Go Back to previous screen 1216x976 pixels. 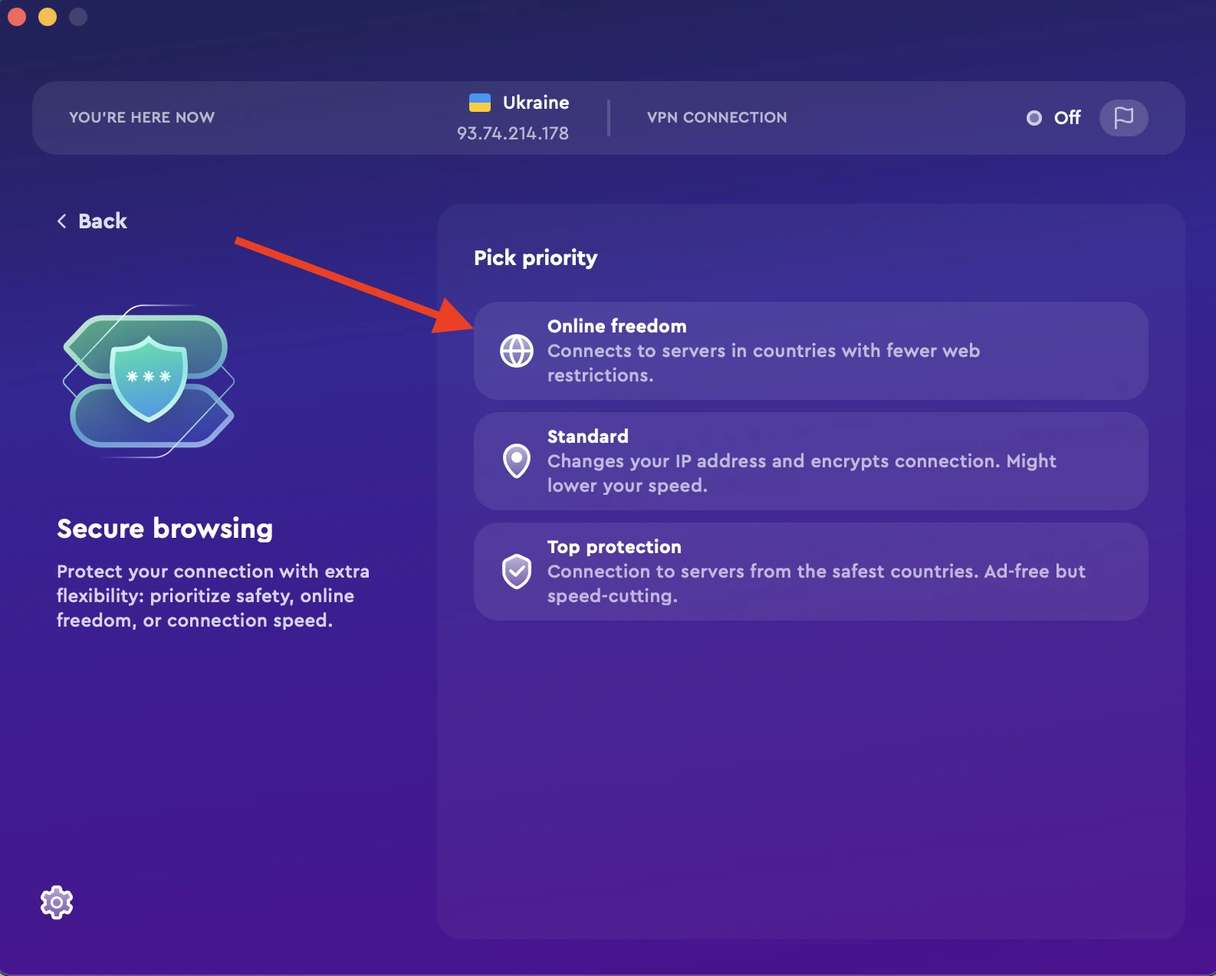click(x=102, y=221)
